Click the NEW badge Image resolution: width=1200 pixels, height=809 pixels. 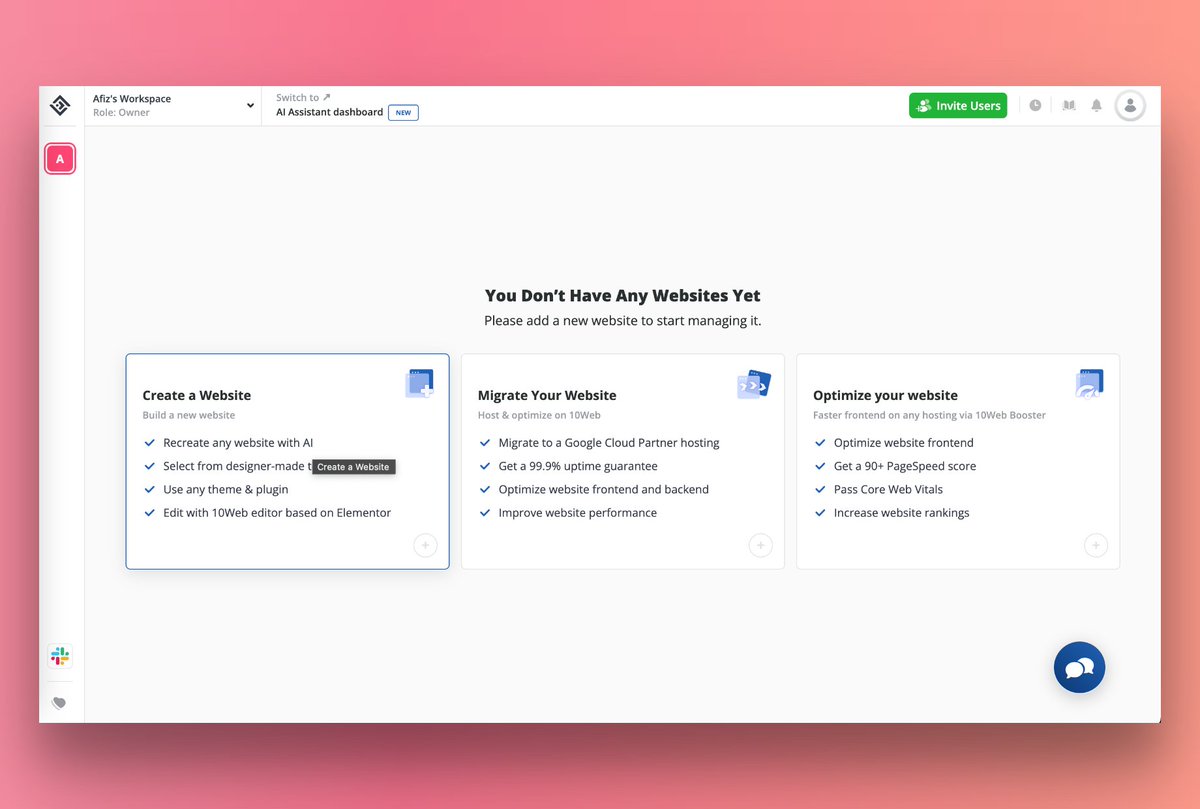click(x=403, y=113)
